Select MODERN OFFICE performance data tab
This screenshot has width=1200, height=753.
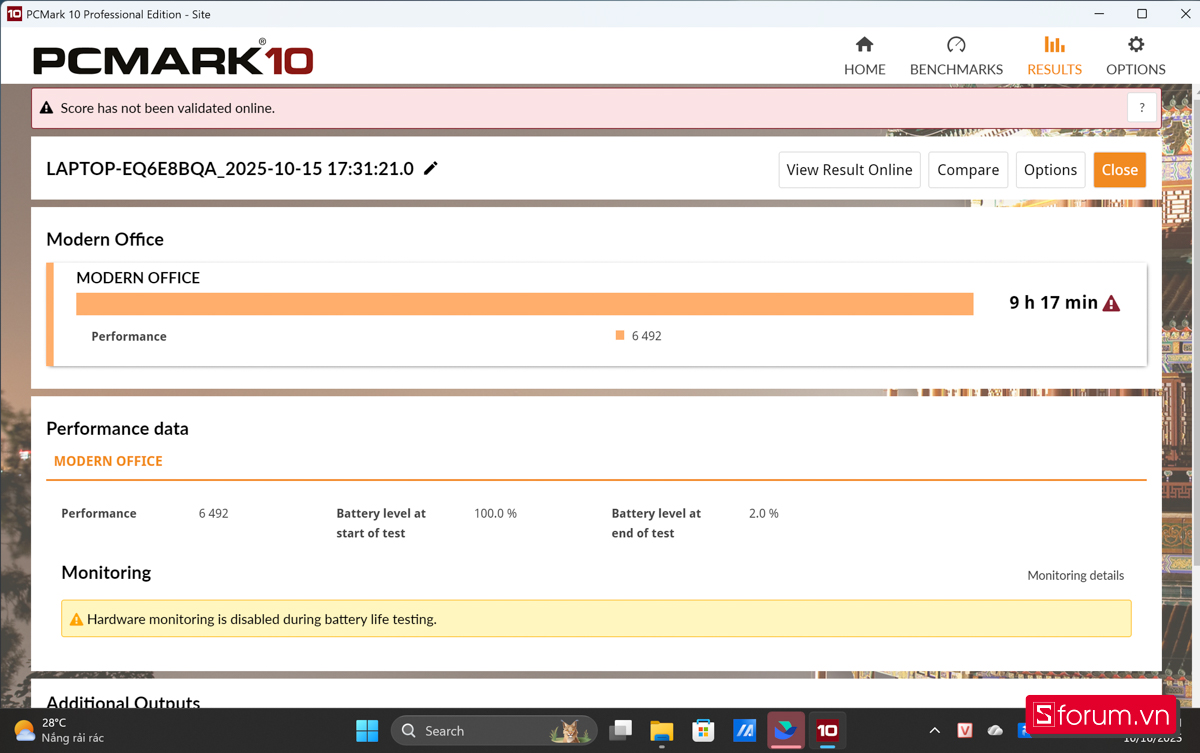coord(108,461)
